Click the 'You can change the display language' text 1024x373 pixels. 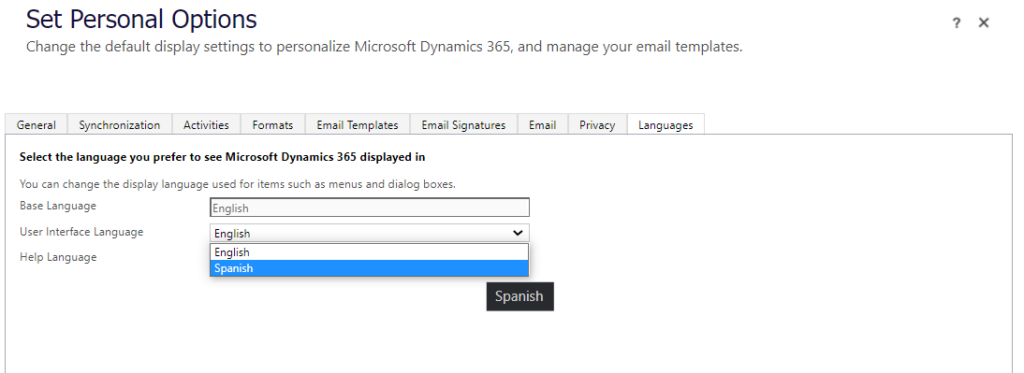(x=238, y=184)
